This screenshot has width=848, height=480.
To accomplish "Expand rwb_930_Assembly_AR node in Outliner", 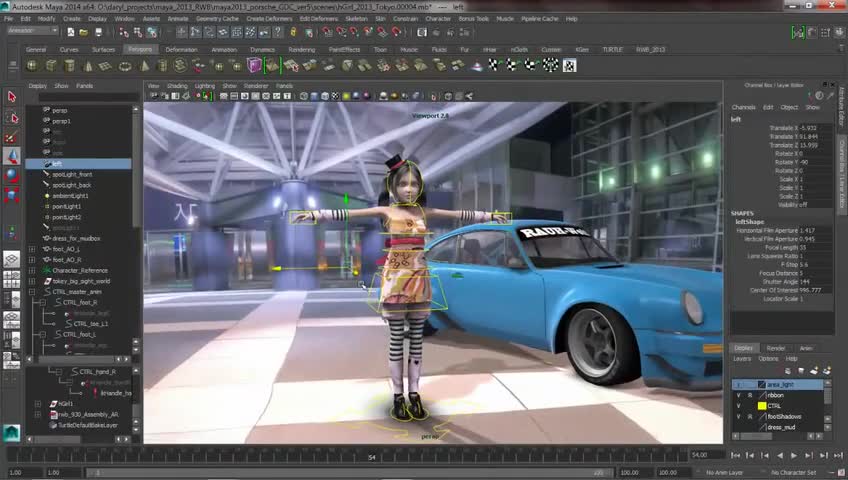I will coord(38,415).
